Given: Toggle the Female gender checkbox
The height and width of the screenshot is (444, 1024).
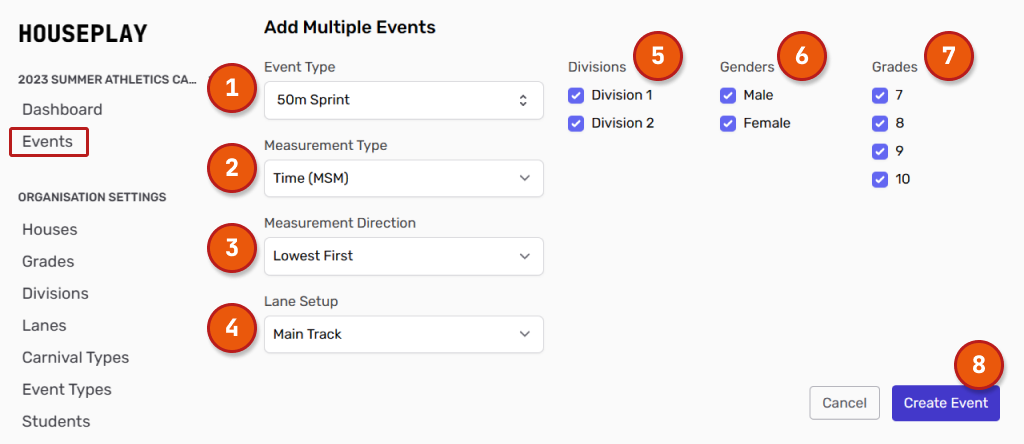Looking at the screenshot, I should click(x=728, y=124).
